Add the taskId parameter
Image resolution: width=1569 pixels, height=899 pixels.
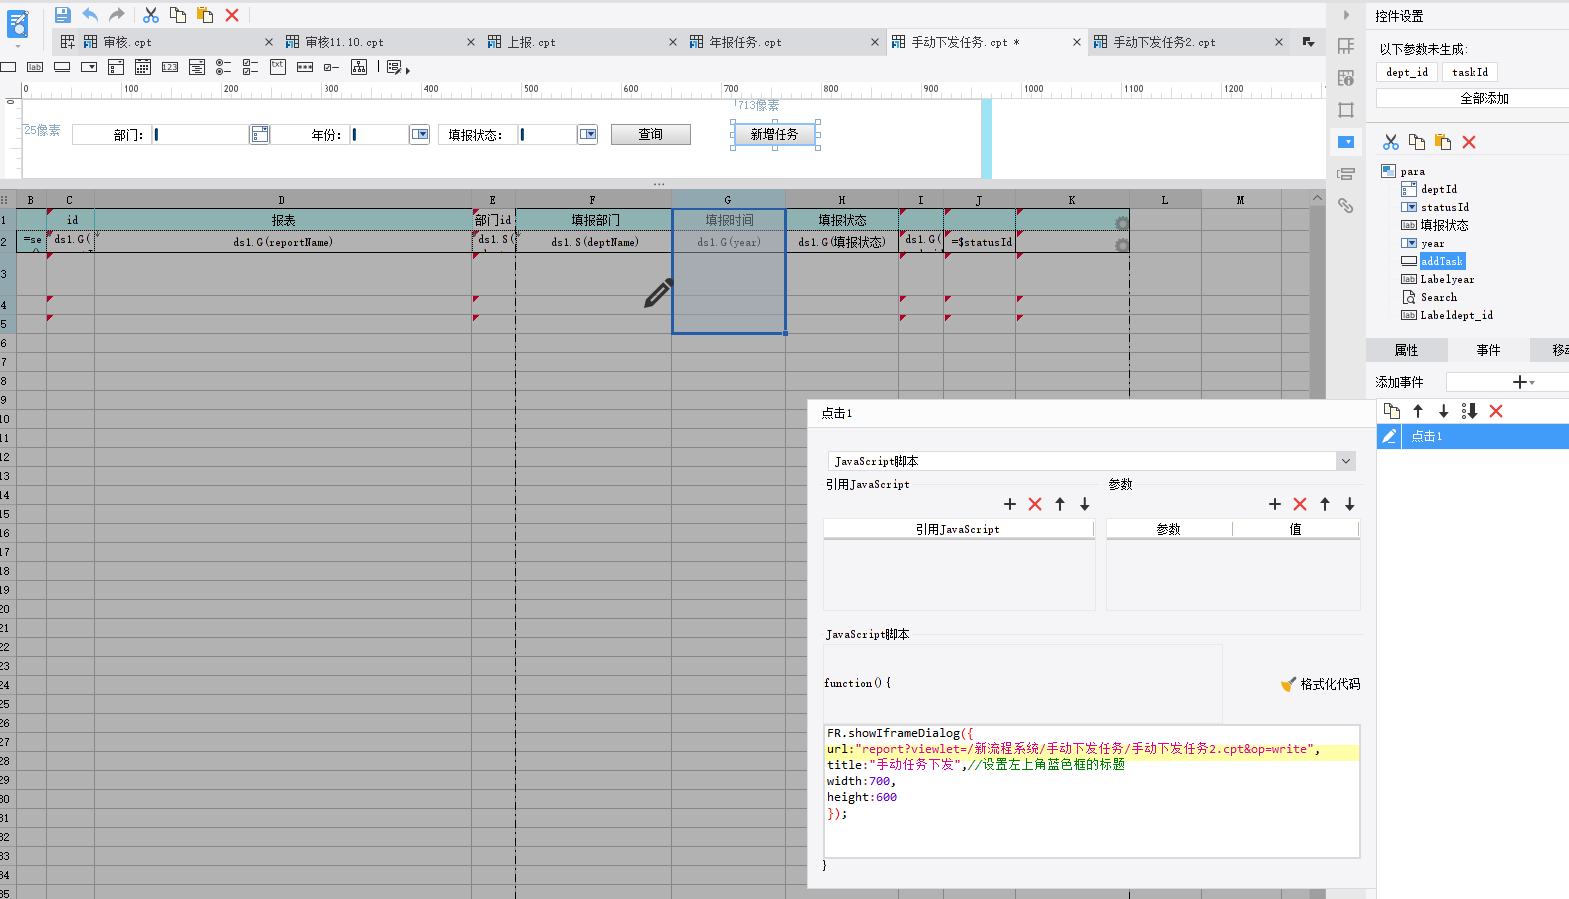point(1470,72)
